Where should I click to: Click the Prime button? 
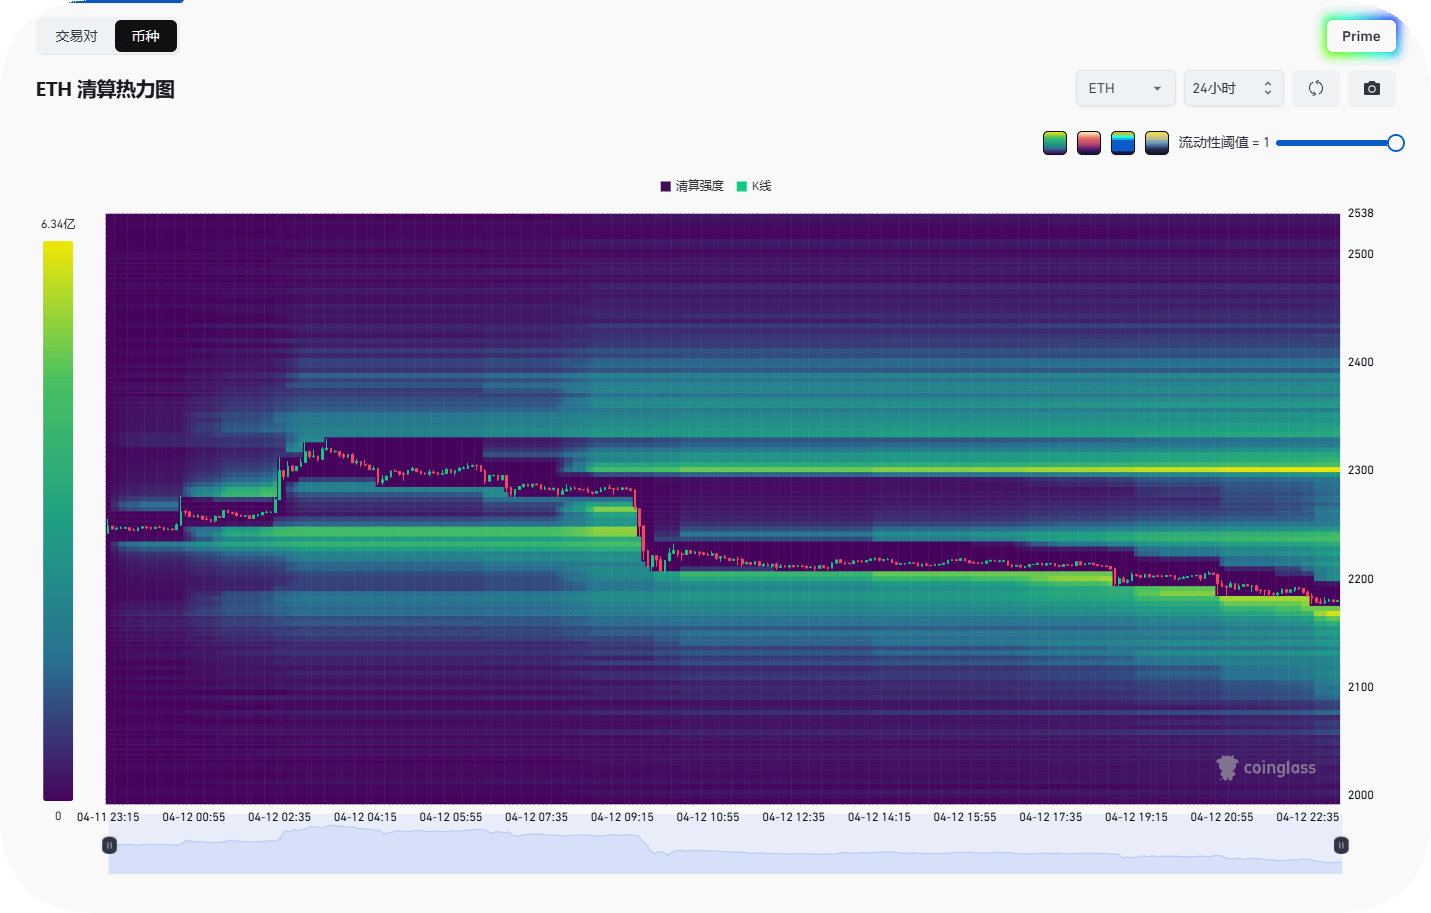coord(1361,36)
